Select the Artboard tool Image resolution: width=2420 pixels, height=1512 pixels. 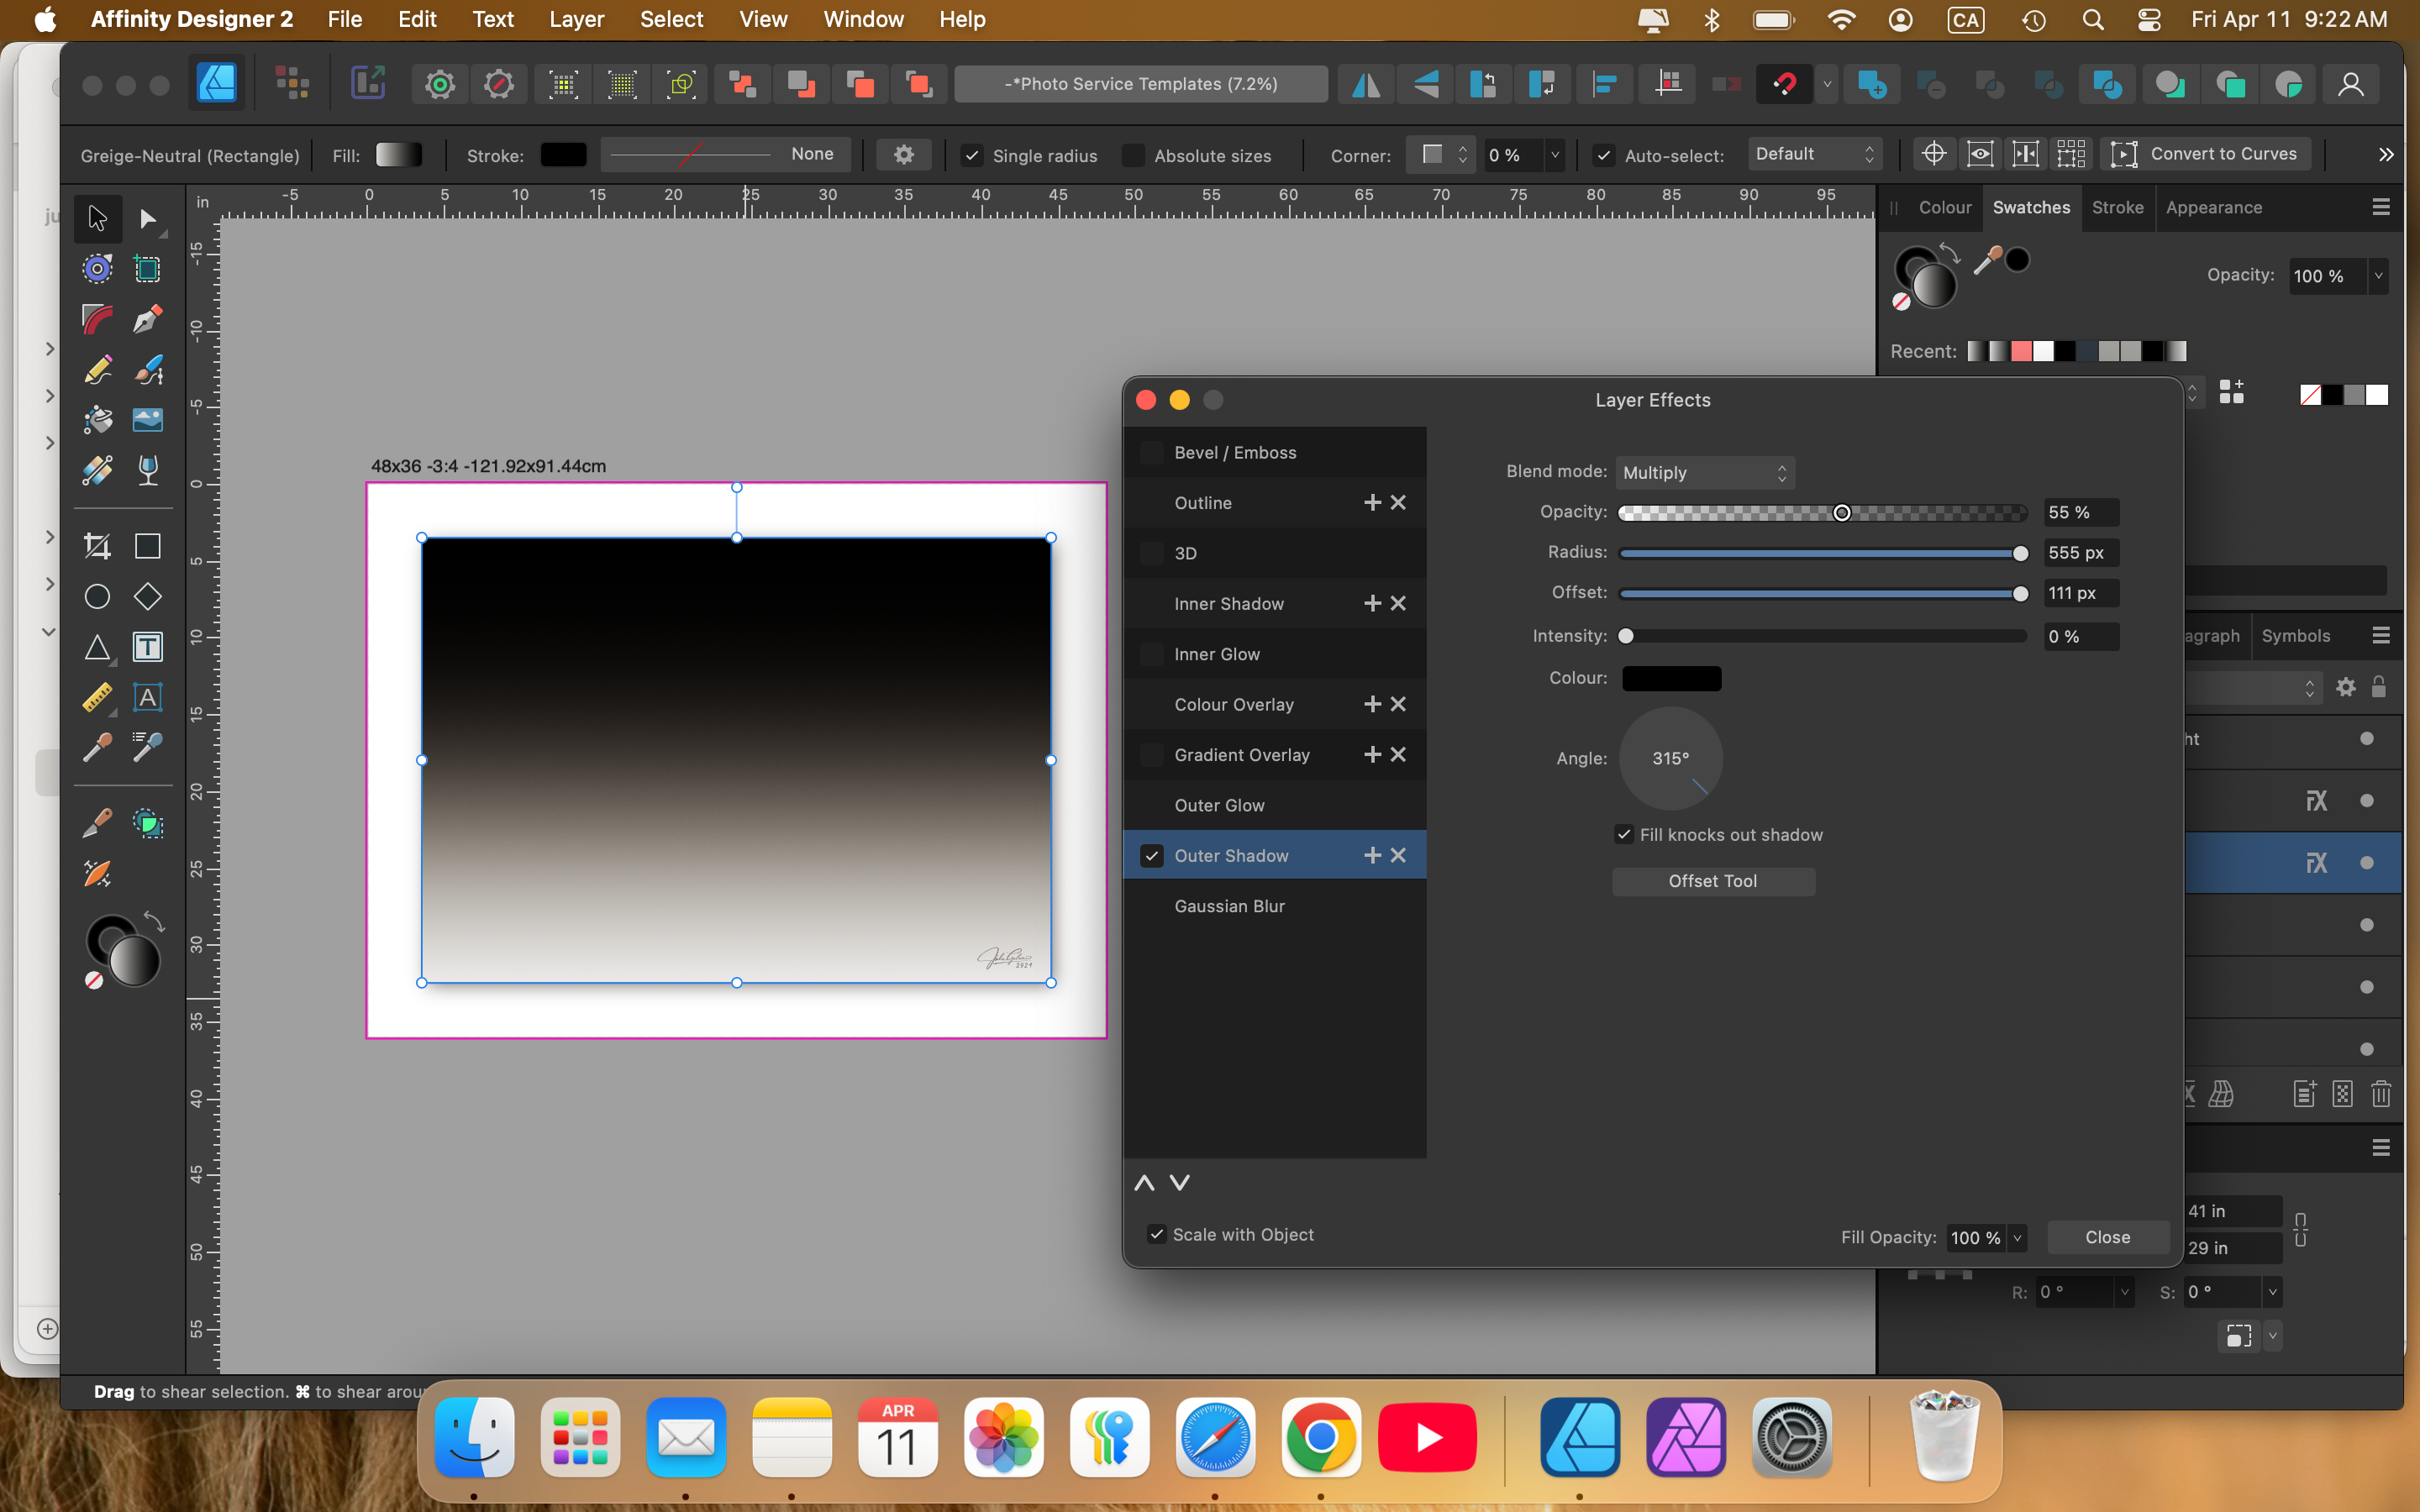148,269
